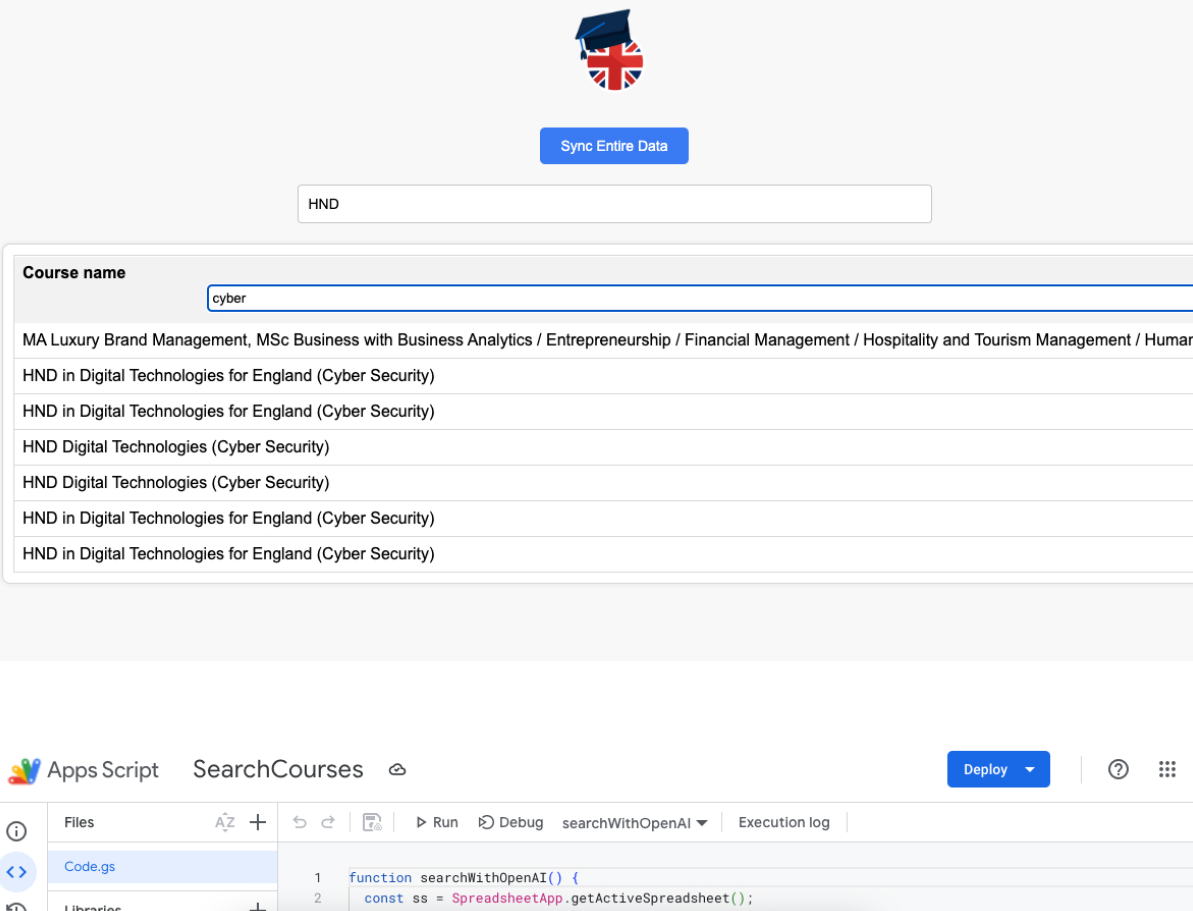
Task: Click the cloud save status icon
Action: (x=397, y=770)
